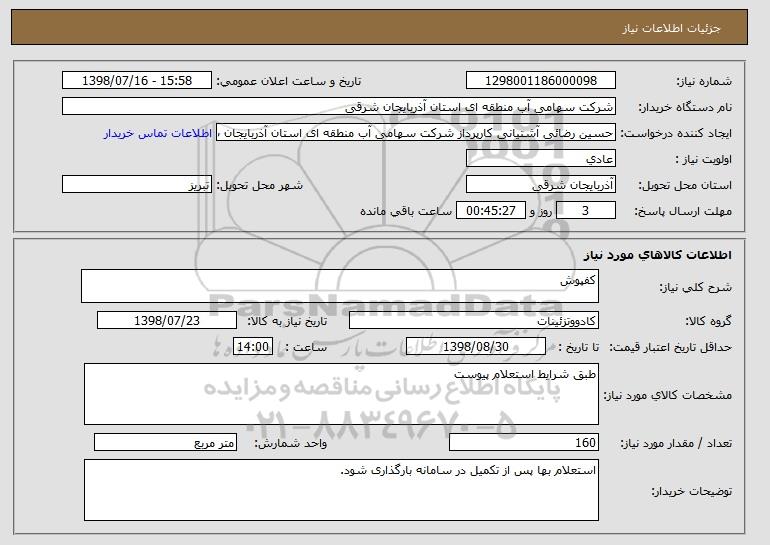
Task: Select the goods group field کادووتزئینات
Action: pos(474,321)
